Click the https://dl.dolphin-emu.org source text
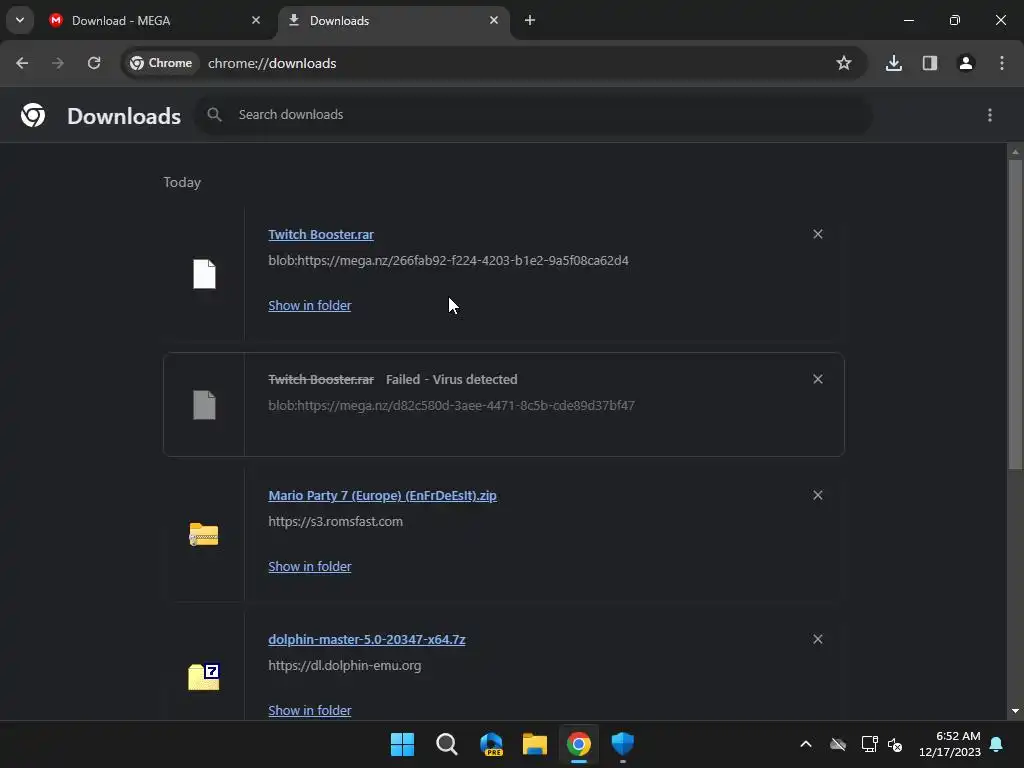 click(x=344, y=665)
